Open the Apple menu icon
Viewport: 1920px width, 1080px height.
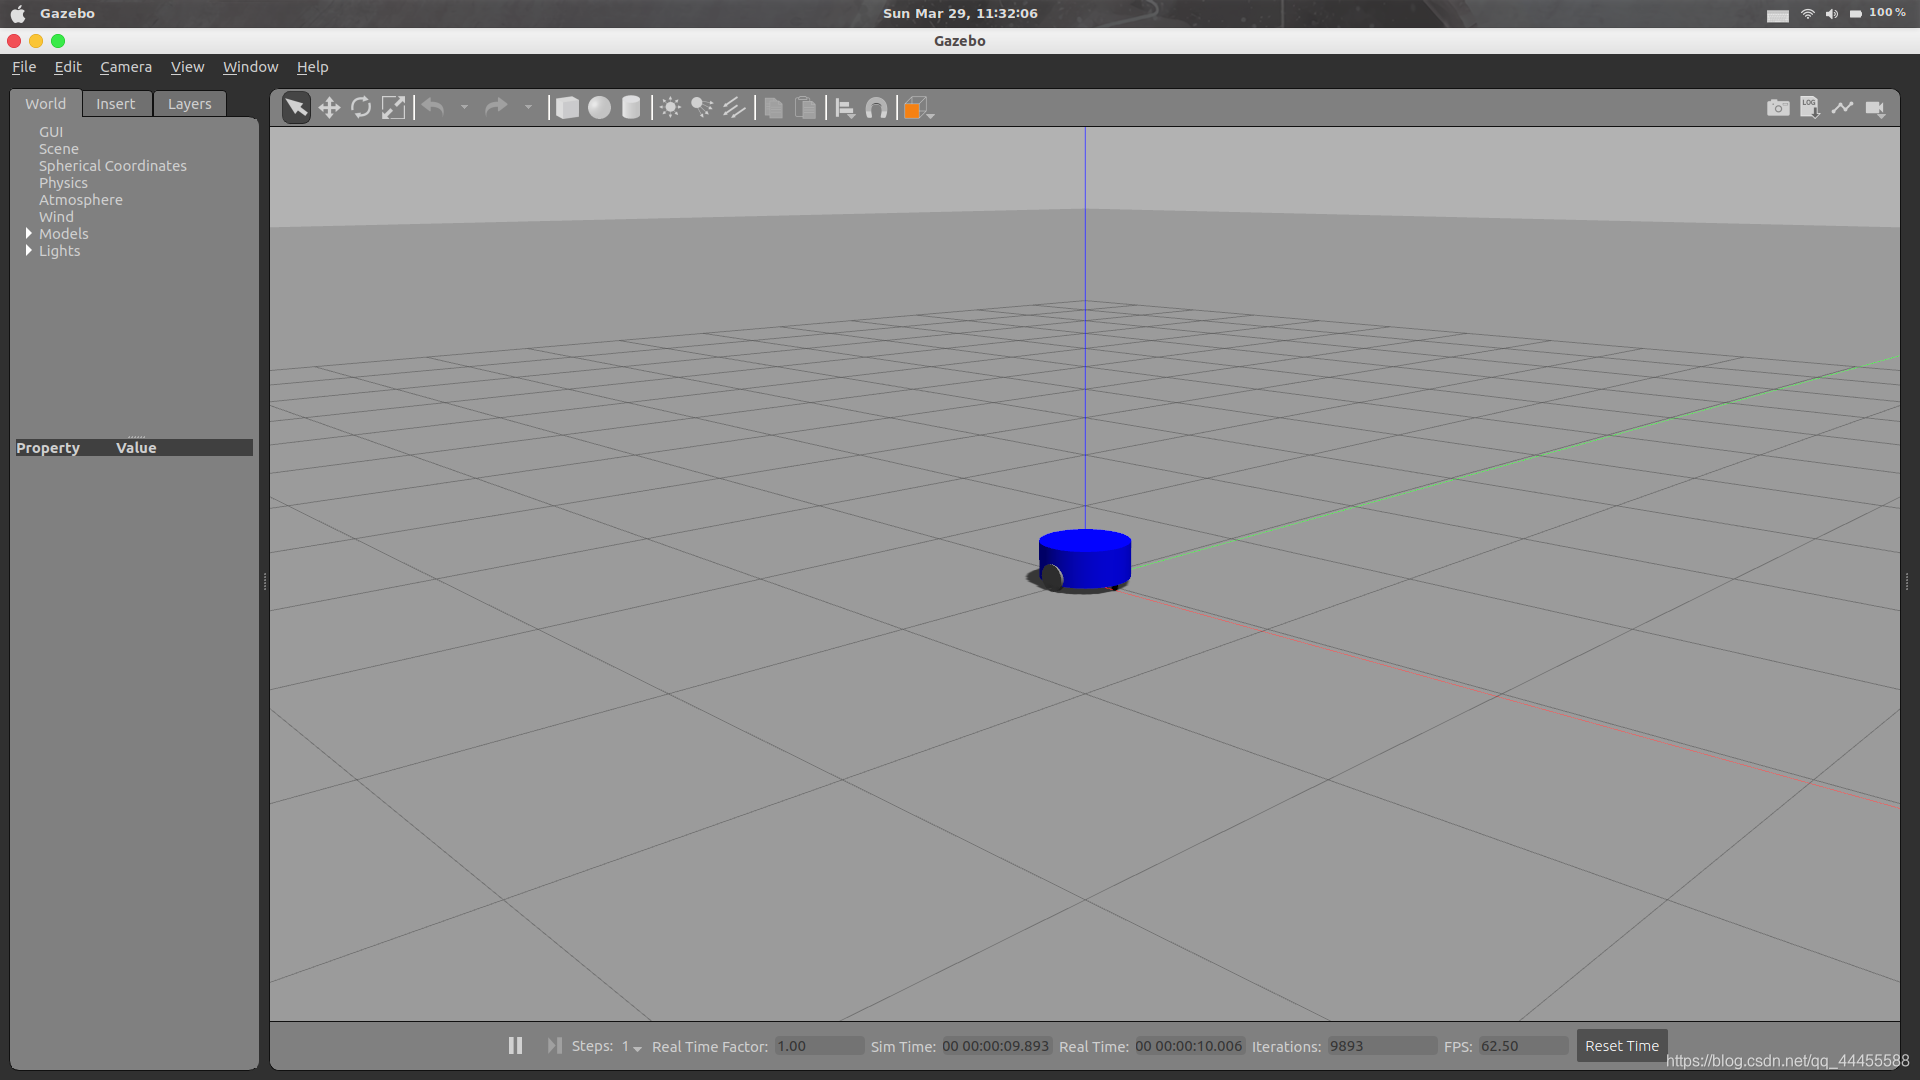[x=18, y=14]
